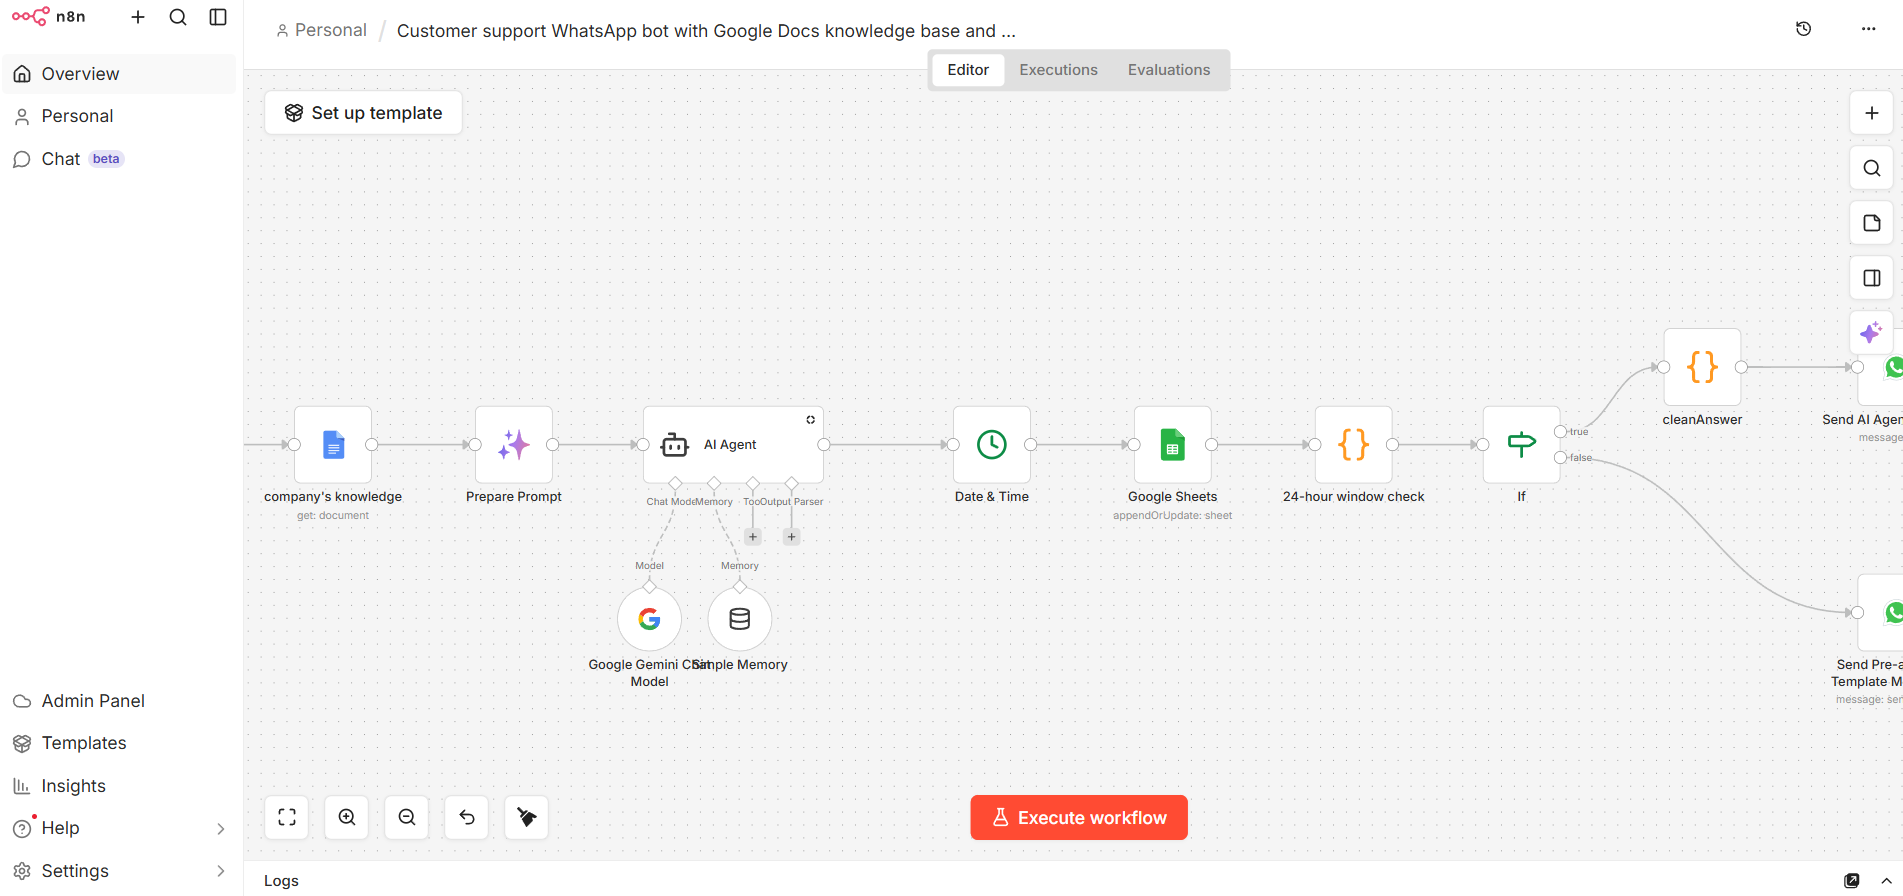Open the Admin Panel link

(x=119, y=701)
